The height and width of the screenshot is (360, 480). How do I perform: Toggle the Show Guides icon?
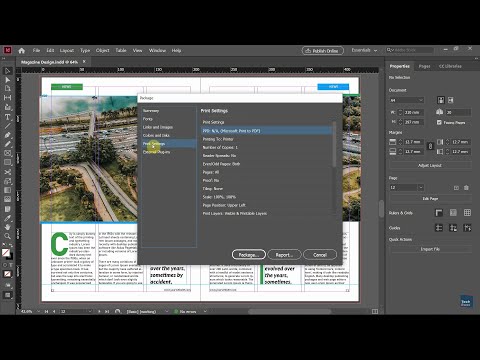click(x=439, y=228)
